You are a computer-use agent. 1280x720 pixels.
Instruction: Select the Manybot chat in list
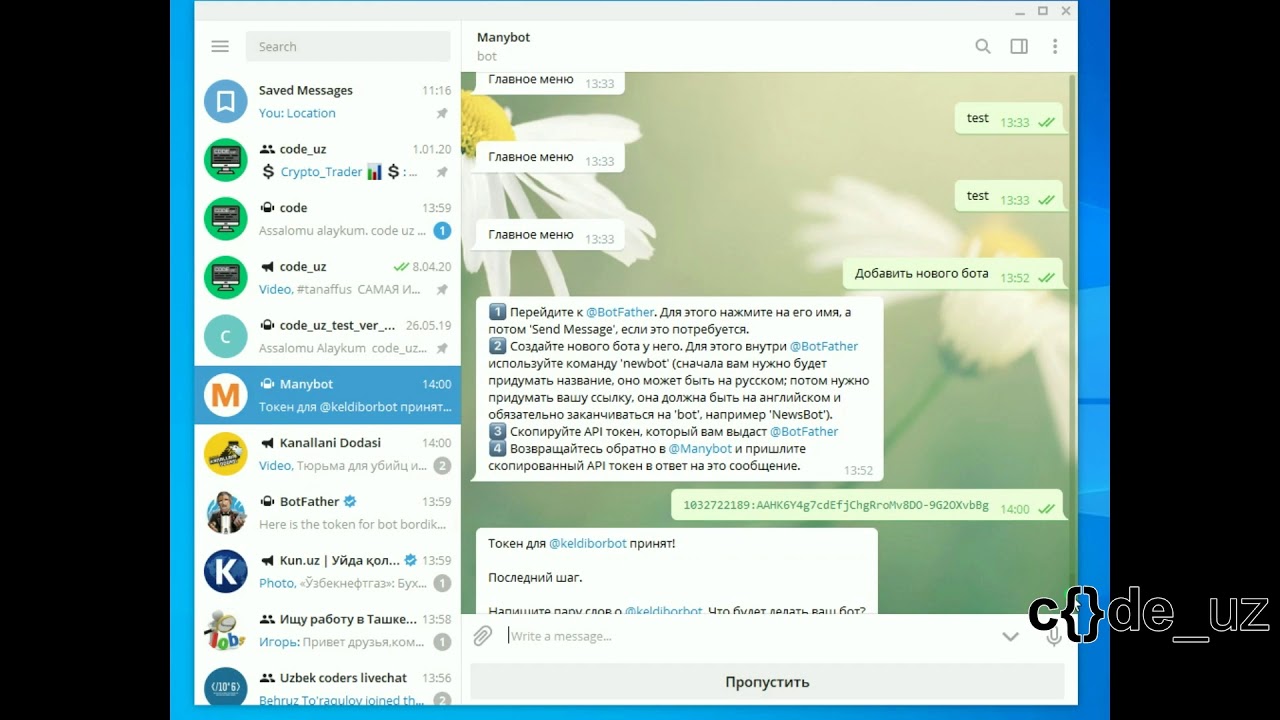[x=327, y=395]
